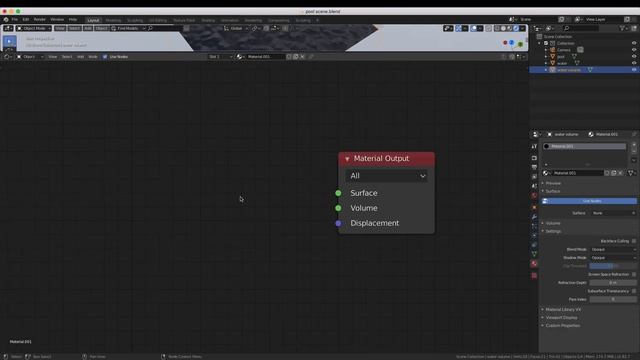Toggle the Use Nodes checkbox in header

tap(105, 57)
